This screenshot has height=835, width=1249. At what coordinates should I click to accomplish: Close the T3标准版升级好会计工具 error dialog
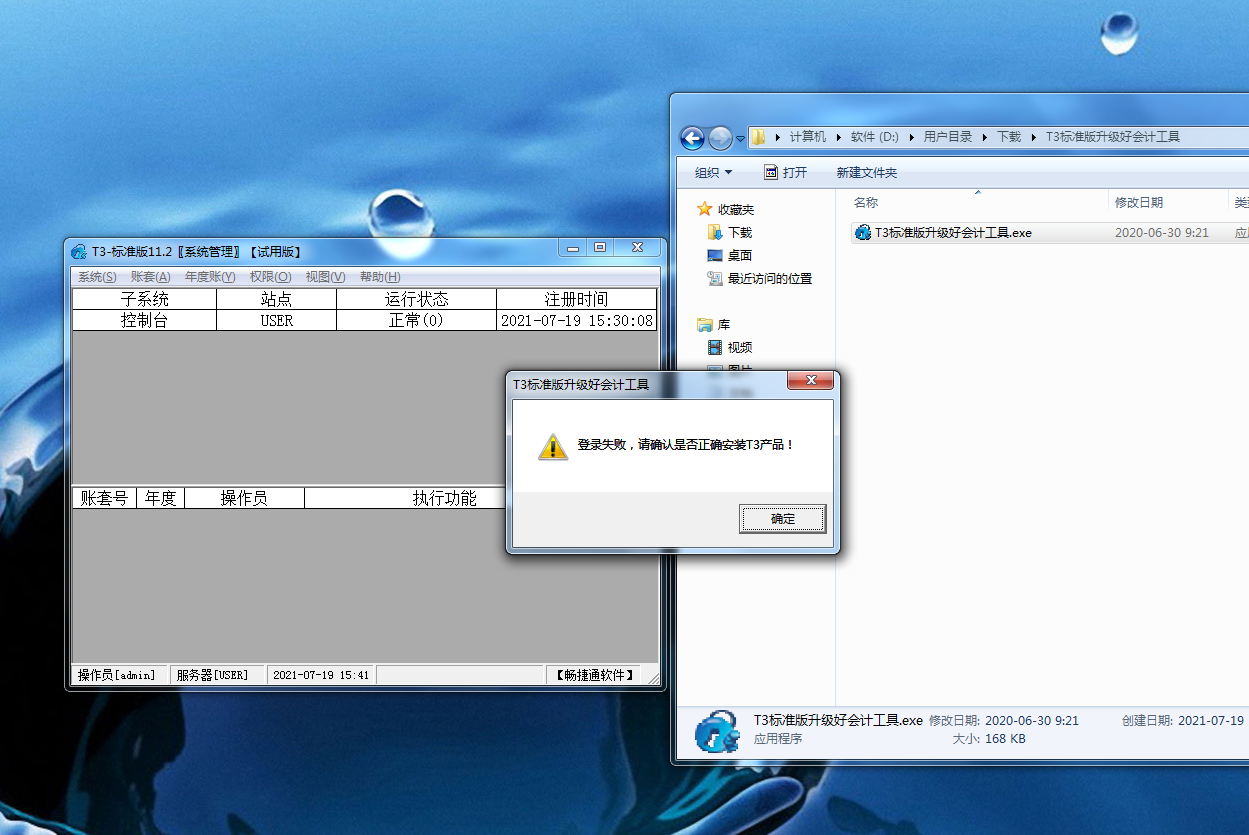coord(811,380)
